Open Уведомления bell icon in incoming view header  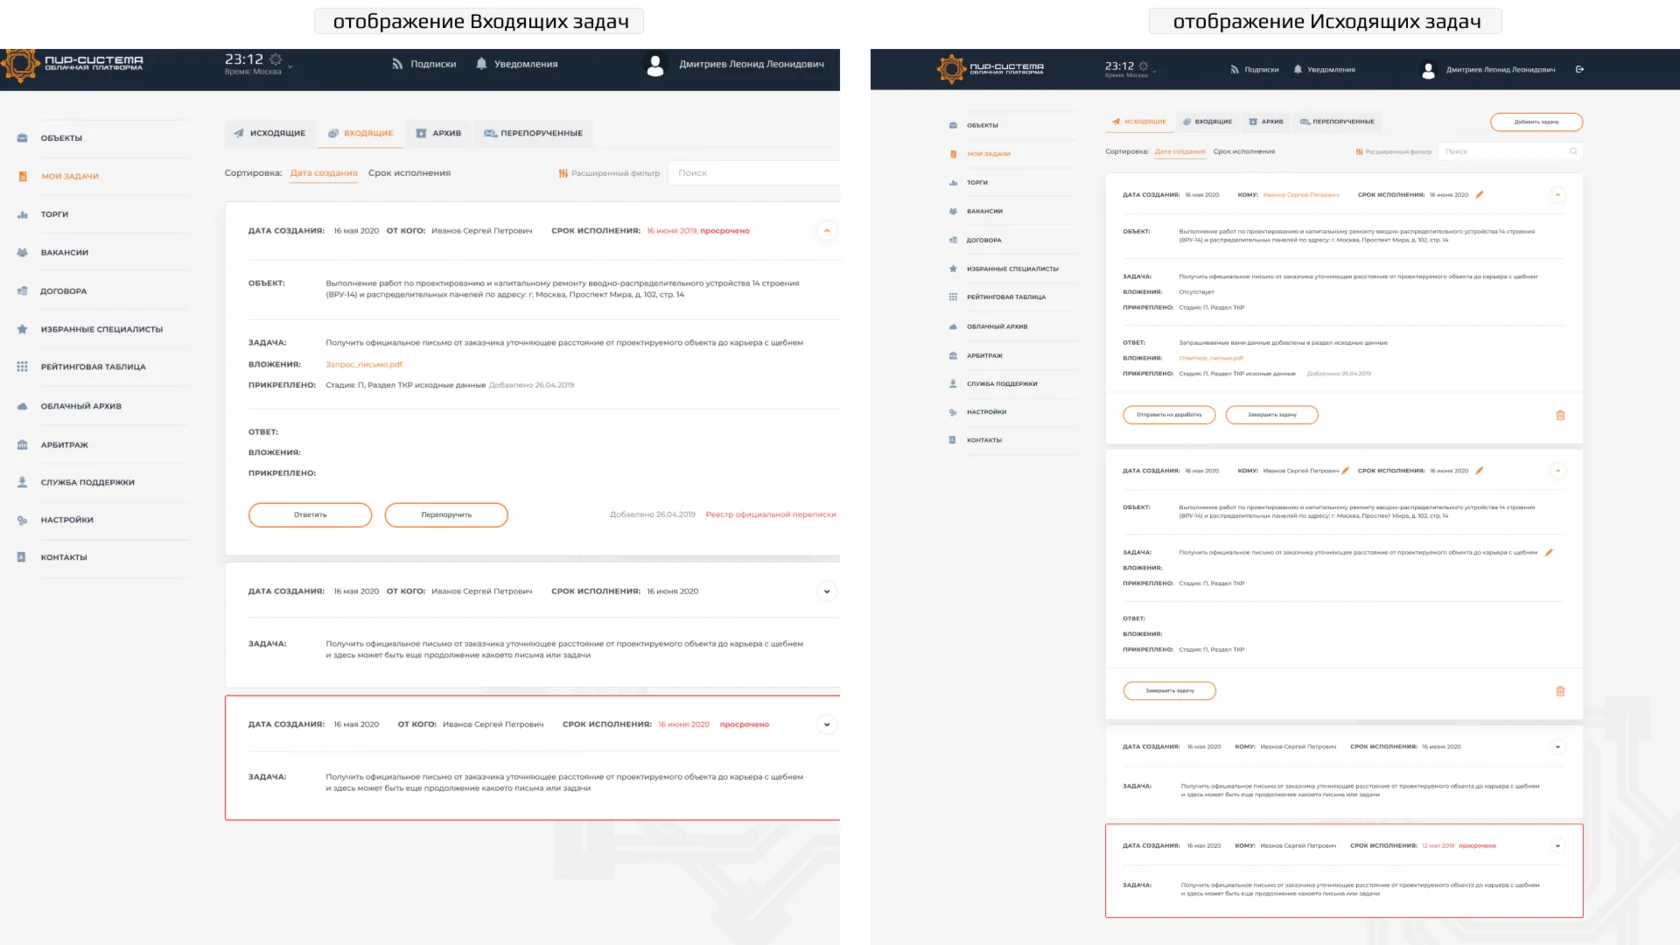coord(482,64)
